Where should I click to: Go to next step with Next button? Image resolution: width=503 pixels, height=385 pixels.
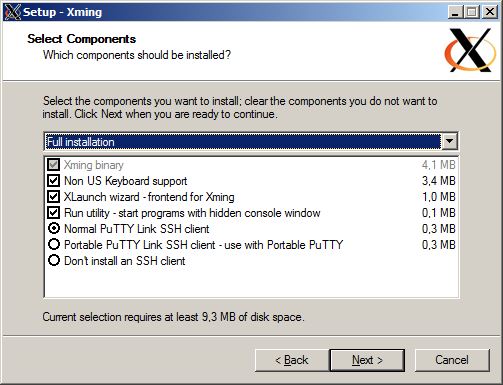click(x=367, y=360)
